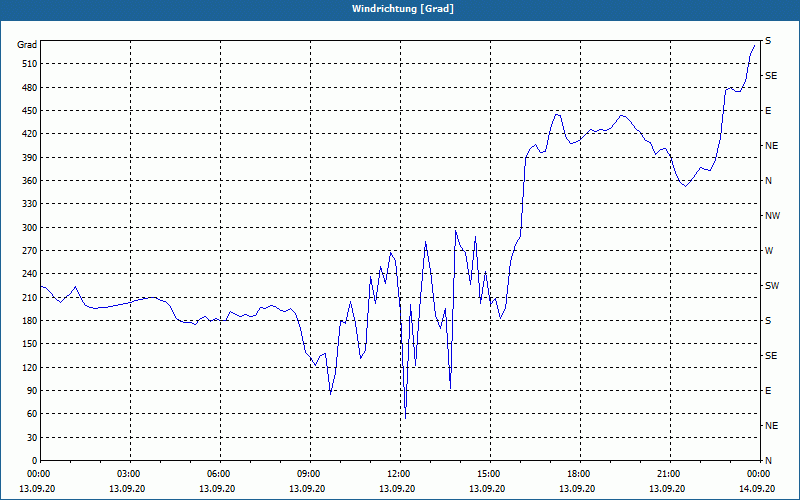Click the 13.09.20 date under 18:00
Viewport: 800px width, 500px height.
pyautogui.click(x=577, y=488)
